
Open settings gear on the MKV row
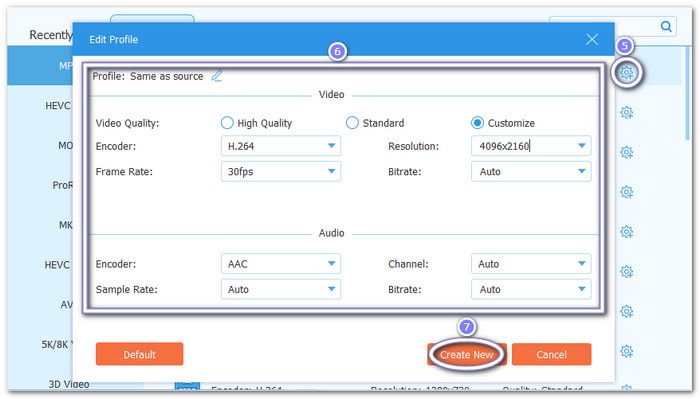pos(627,232)
